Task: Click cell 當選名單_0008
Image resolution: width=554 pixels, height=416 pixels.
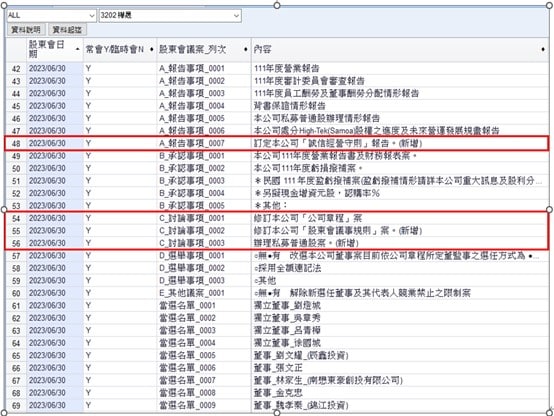Action: click(x=204, y=393)
